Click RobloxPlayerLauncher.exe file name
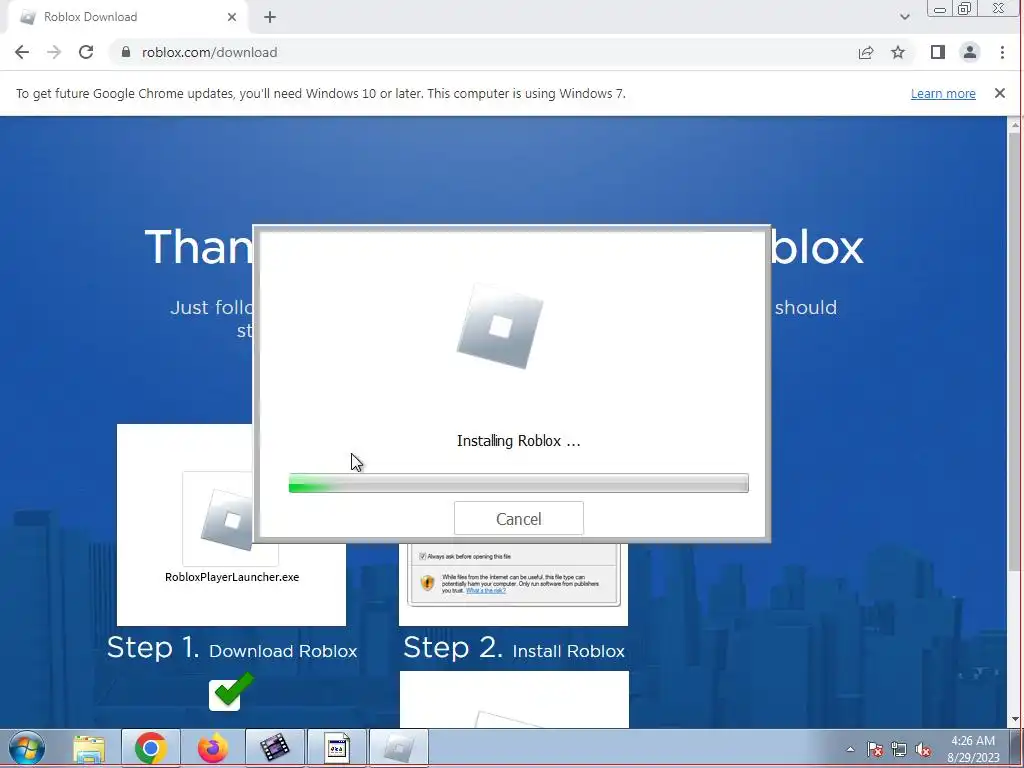The width and height of the screenshot is (1024, 768). 232,577
